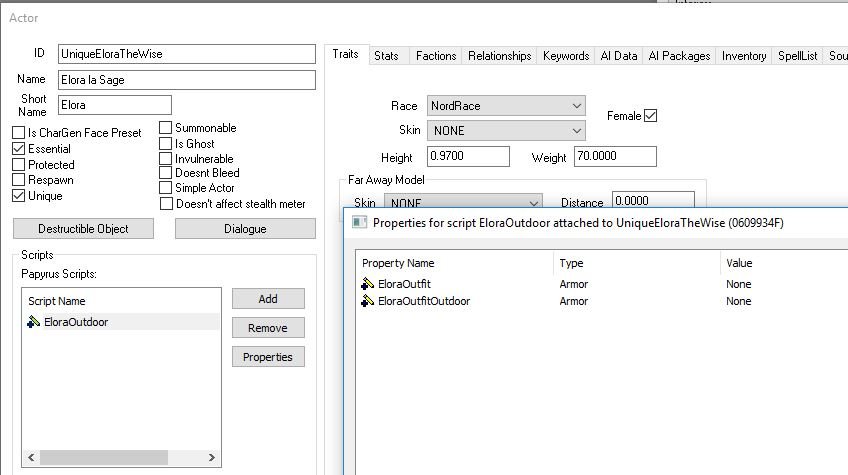Screen dimensions: 848x475
Task: Toggle Doesn't affect stealth meter checkbox
Action: click(167, 204)
